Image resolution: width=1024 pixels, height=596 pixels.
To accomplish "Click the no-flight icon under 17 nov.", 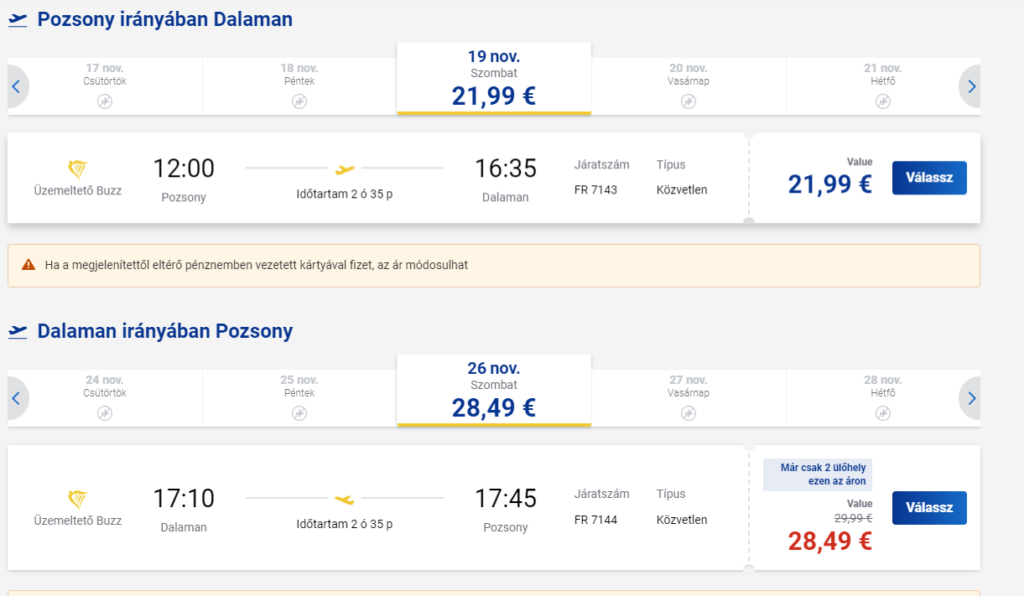I will 105,101.
